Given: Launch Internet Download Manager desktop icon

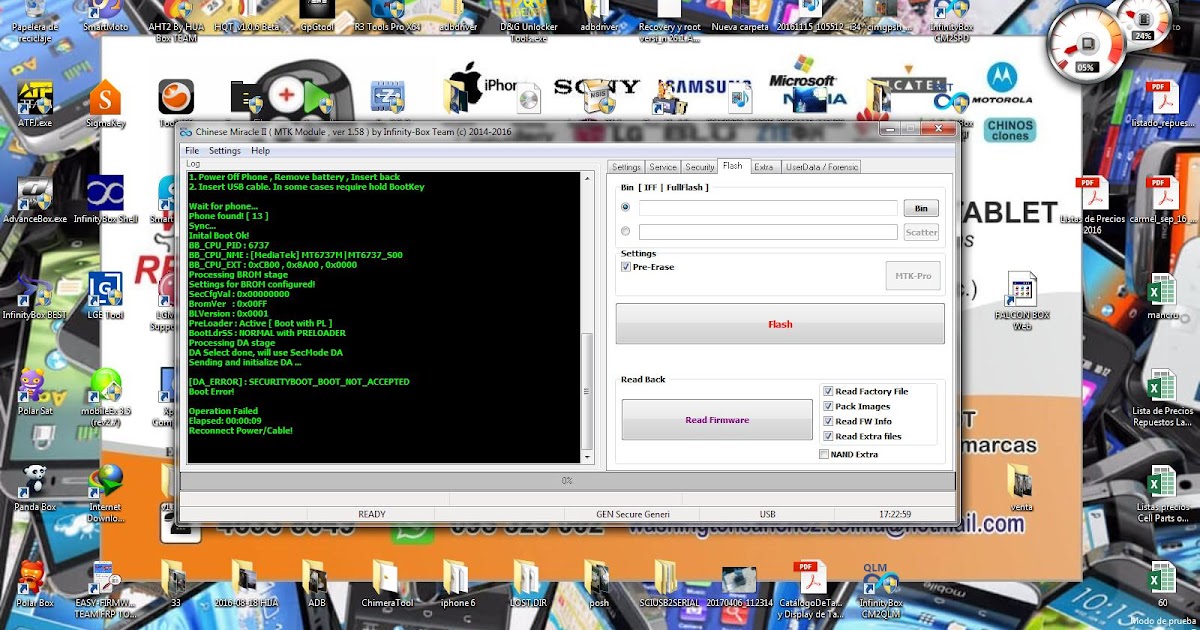Looking at the screenshot, I should click(105, 493).
